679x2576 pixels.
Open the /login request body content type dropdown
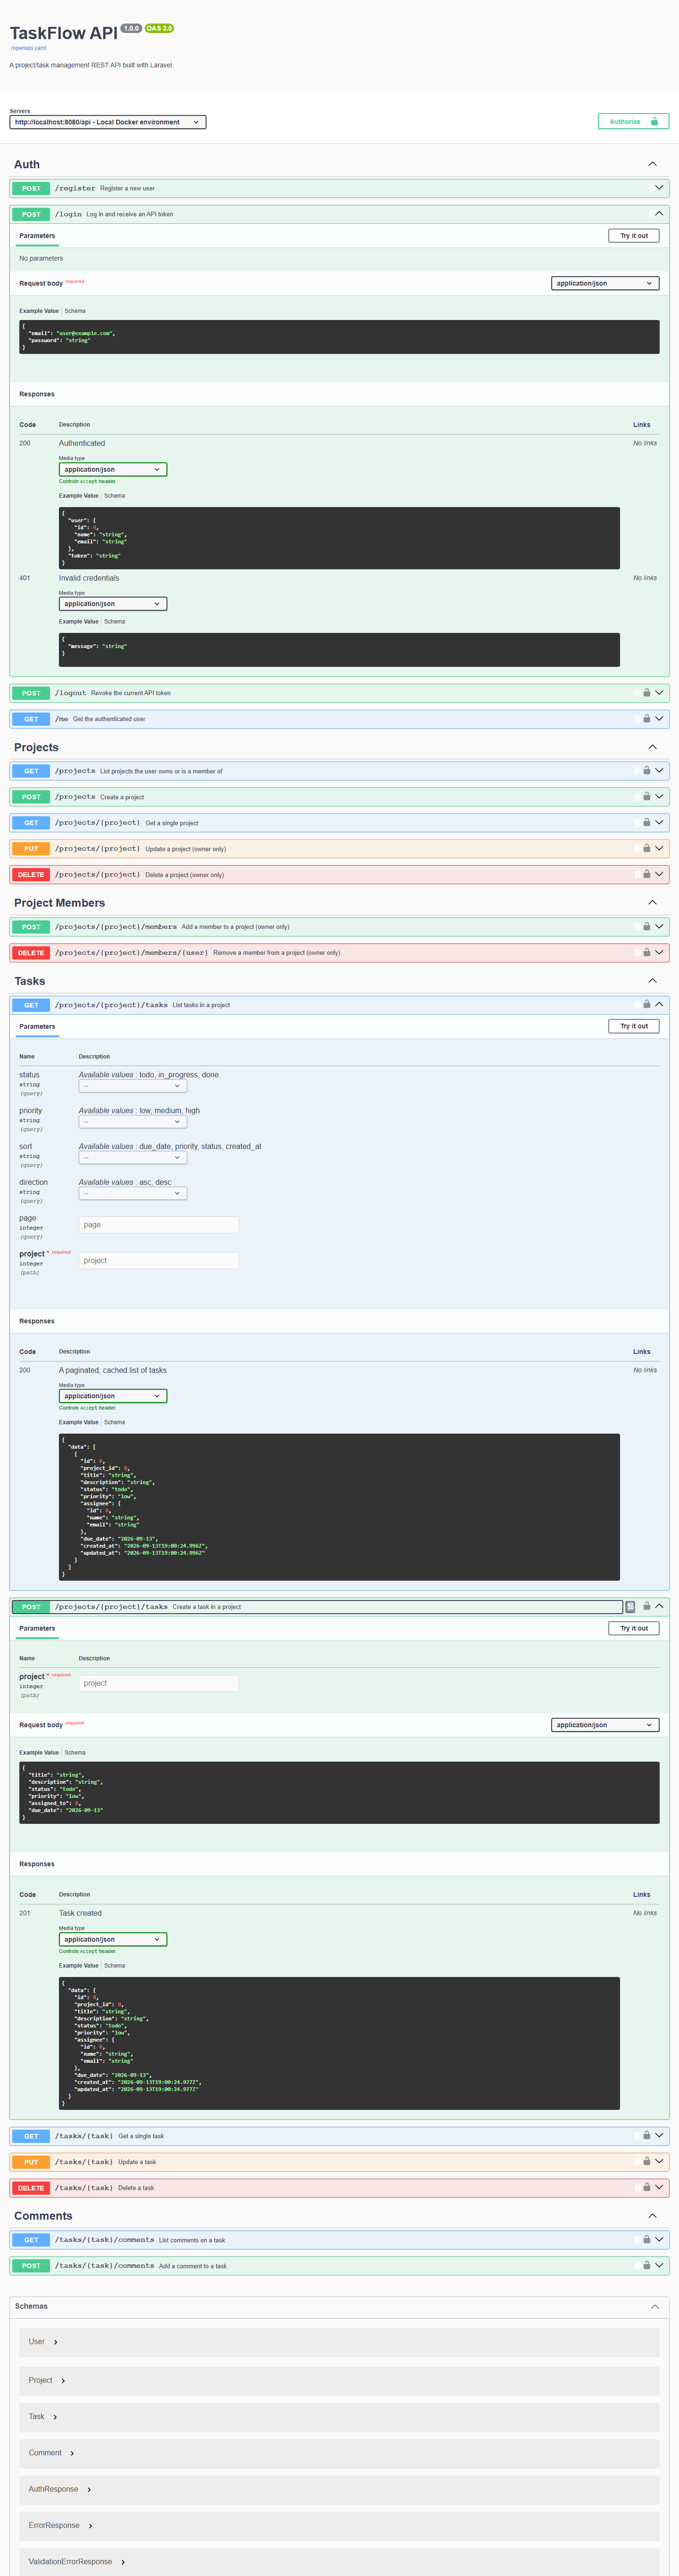[605, 283]
